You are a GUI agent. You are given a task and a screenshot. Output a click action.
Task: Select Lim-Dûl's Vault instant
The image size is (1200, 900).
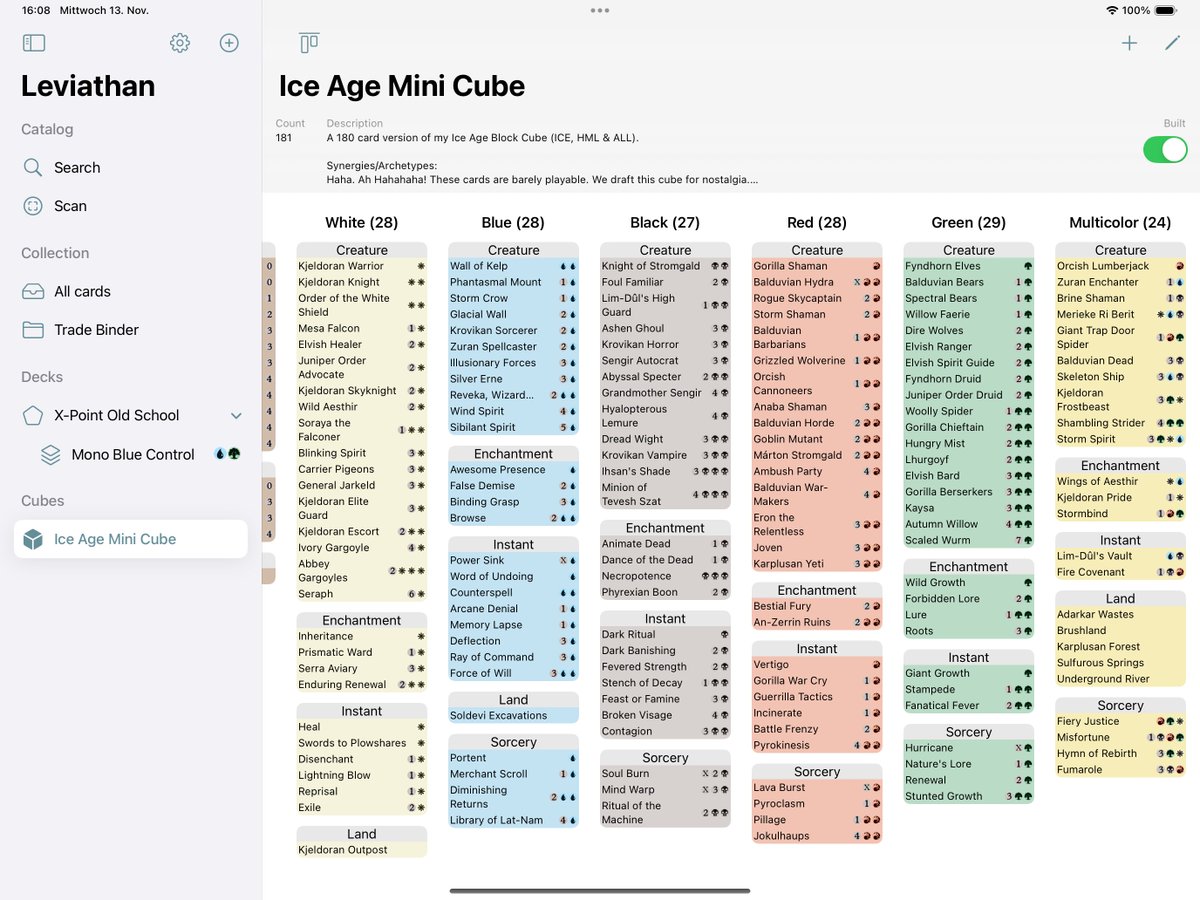[x=1120, y=555]
